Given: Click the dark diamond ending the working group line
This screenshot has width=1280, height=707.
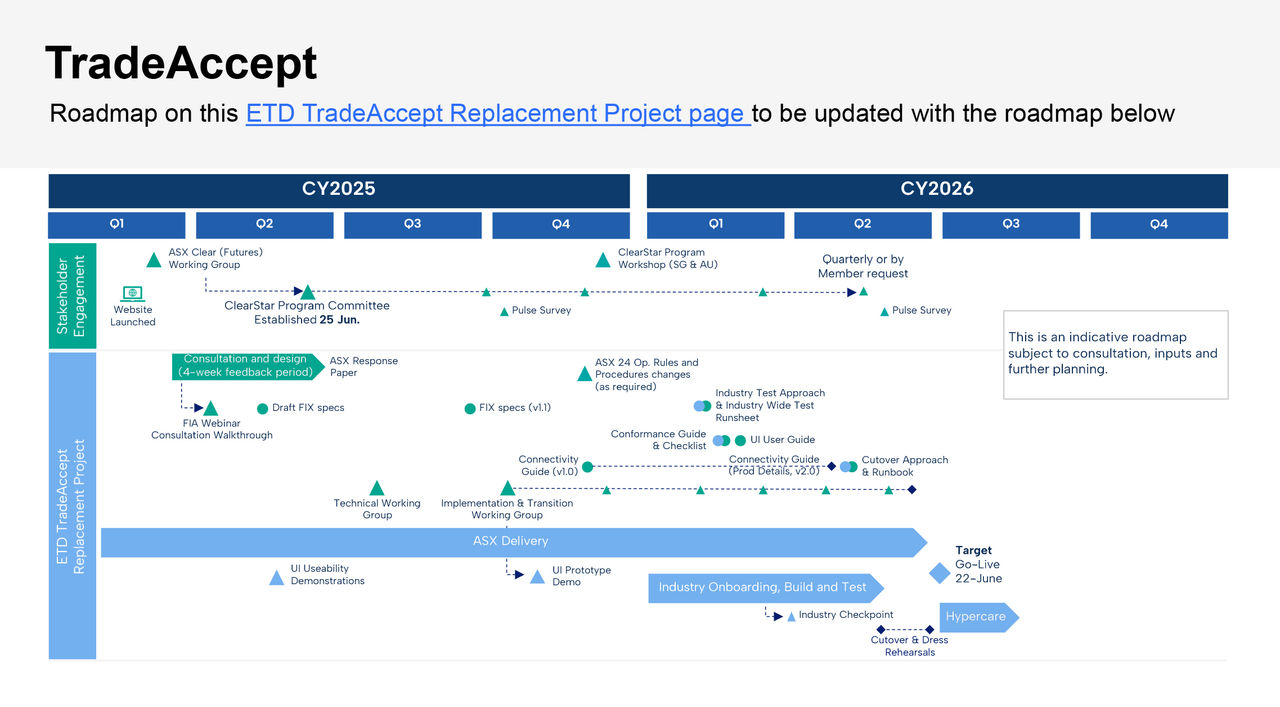Looking at the screenshot, I should (x=912, y=490).
